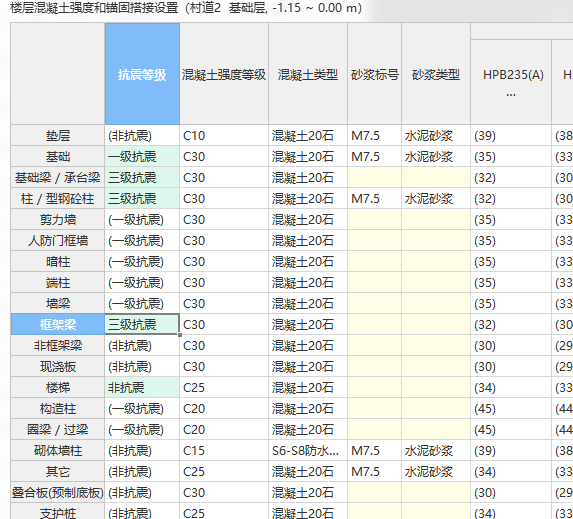The height and width of the screenshot is (519, 573).
Task: Click (非抗震) cell in 垫层 row
Action: click(142, 136)
